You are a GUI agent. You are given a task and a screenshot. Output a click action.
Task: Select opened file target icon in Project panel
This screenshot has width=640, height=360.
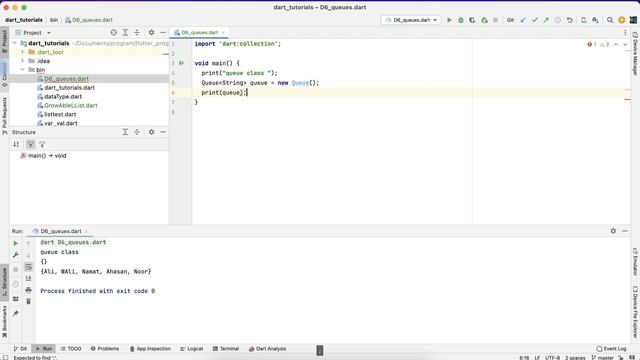pos(113,32)
